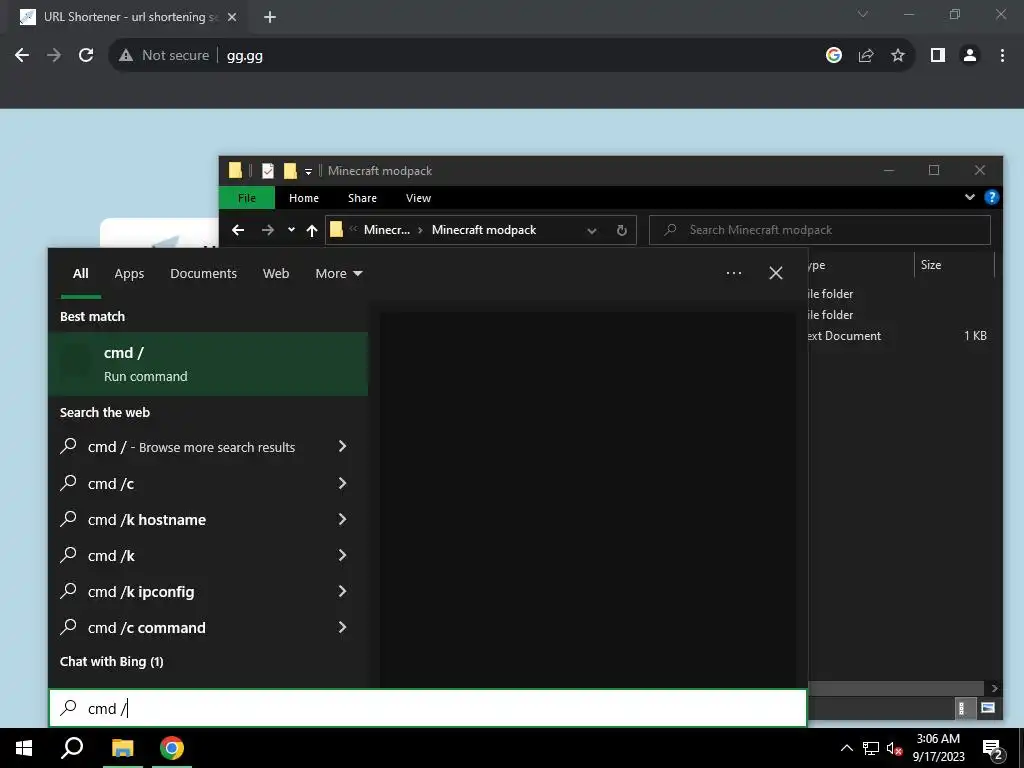Open a new Chrome tab

click(x=270, y=17)
